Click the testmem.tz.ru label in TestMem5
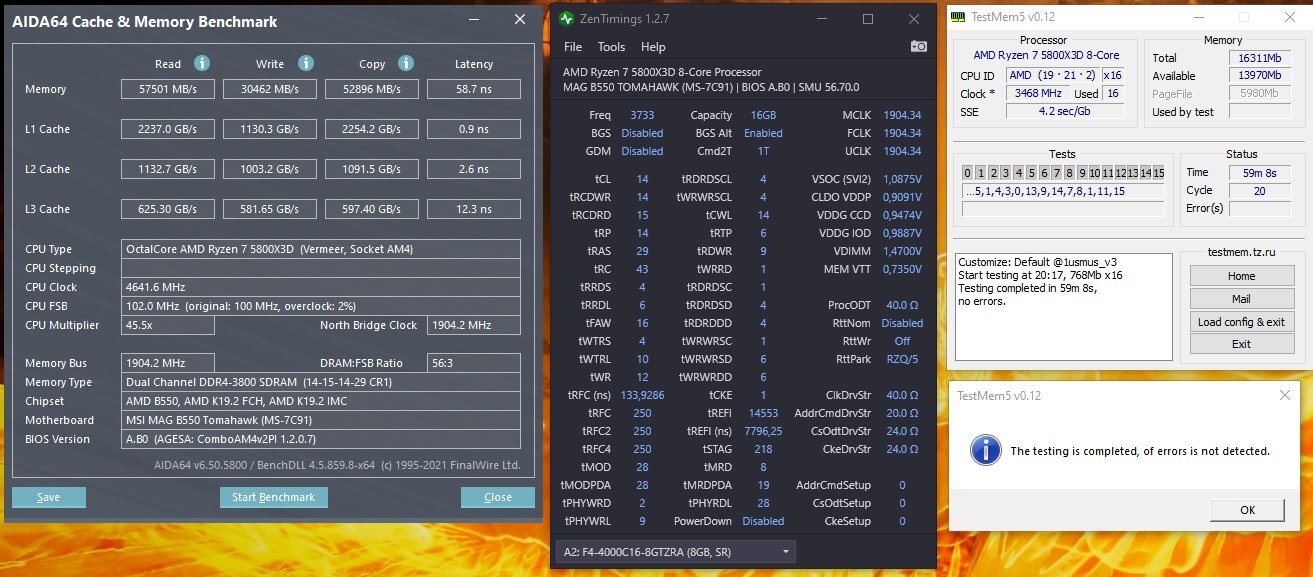 [1241, 254]
